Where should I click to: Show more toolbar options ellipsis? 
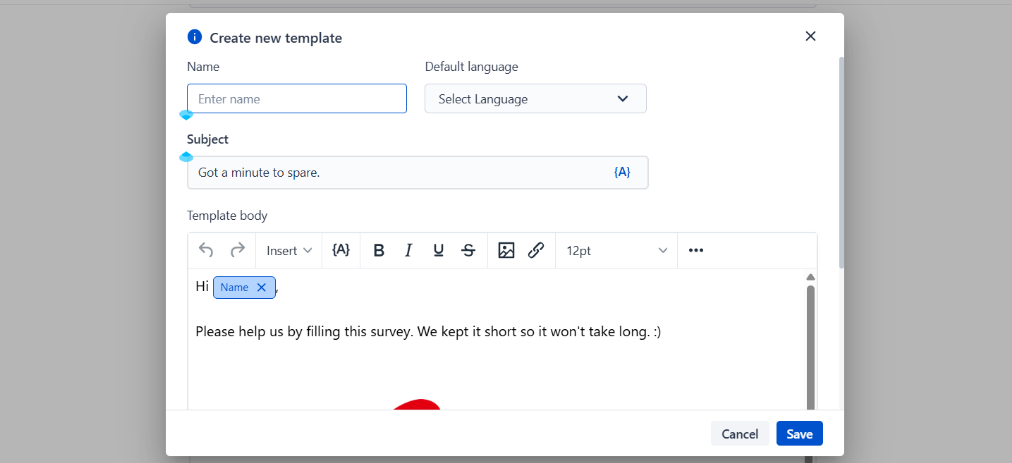(x=696, y=251)
